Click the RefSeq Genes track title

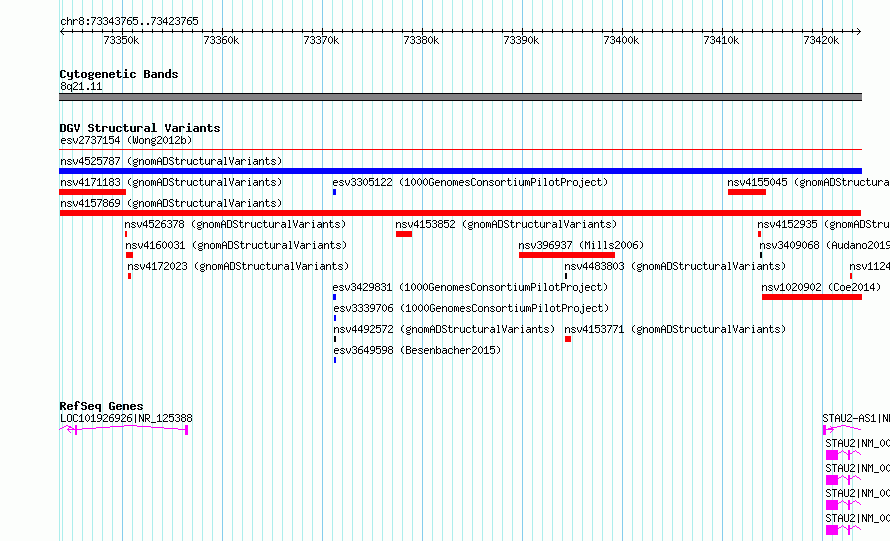(x=101, y=406)
